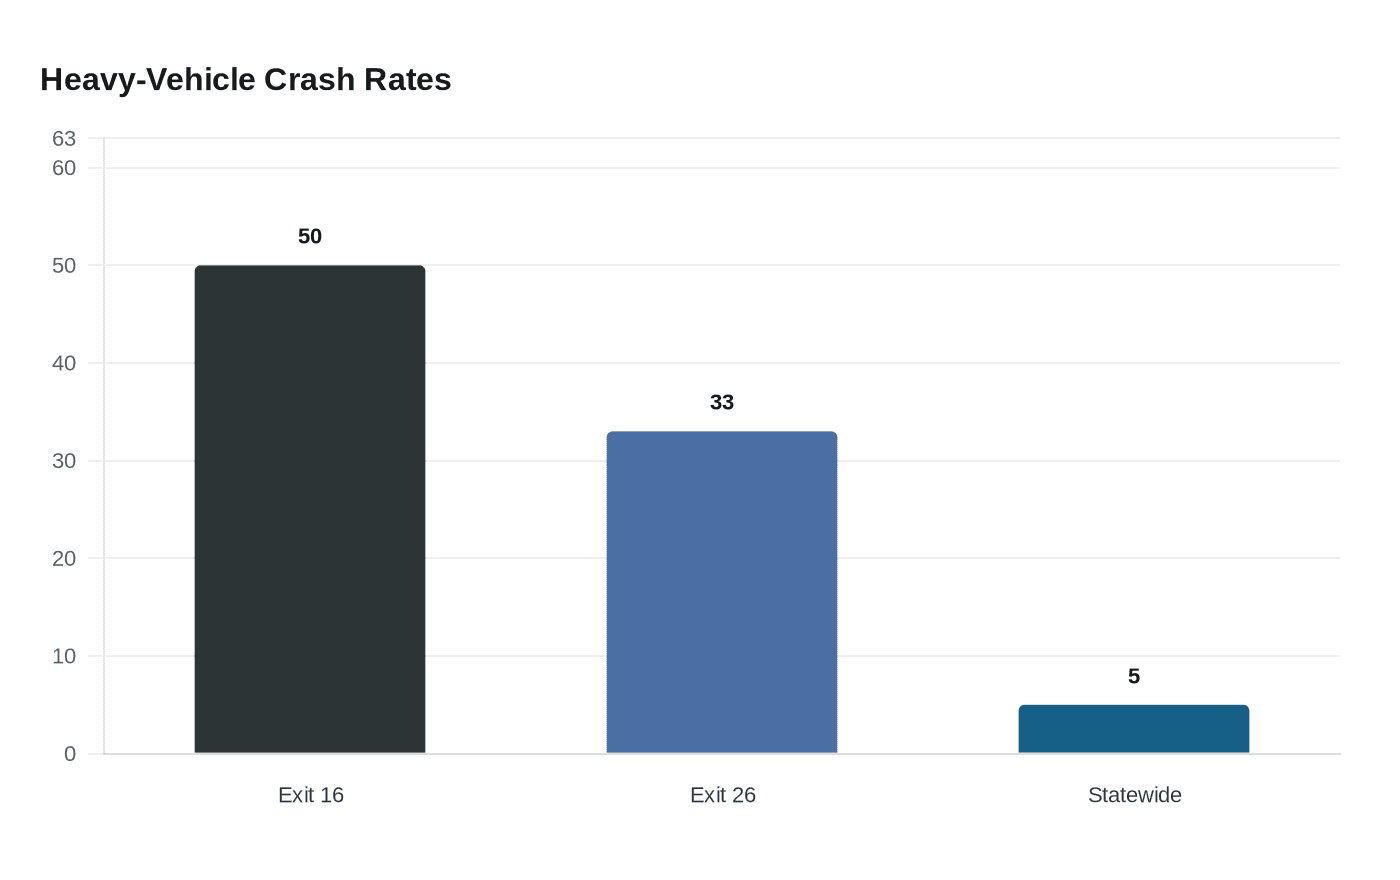
Task: Click the Exit 16 x-axis label
Action: (311, 795)
